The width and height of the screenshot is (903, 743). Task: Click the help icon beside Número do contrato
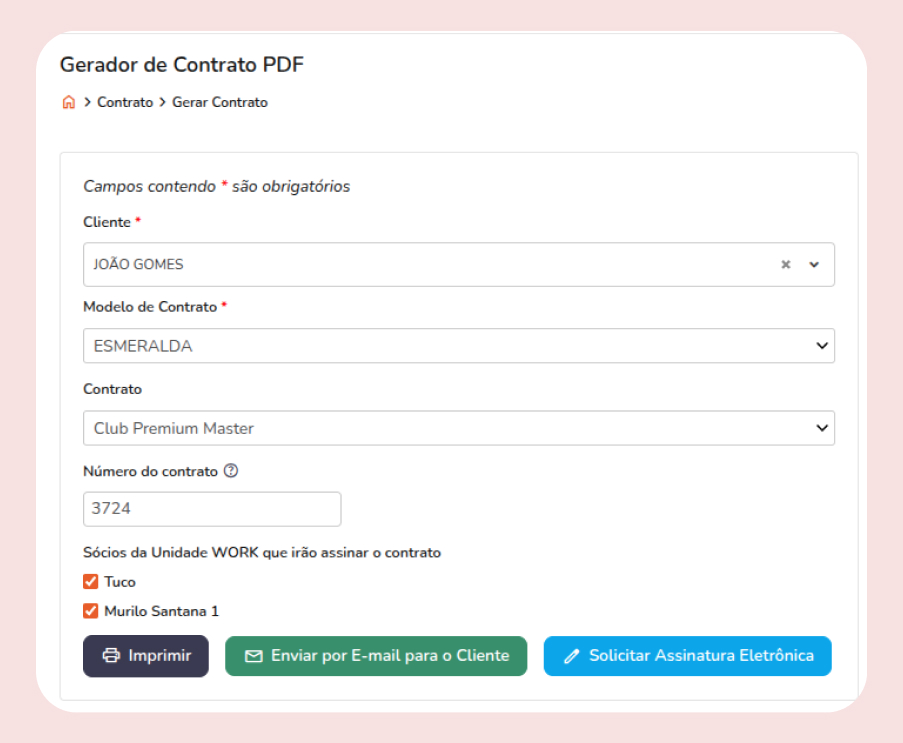click(231, 472)
